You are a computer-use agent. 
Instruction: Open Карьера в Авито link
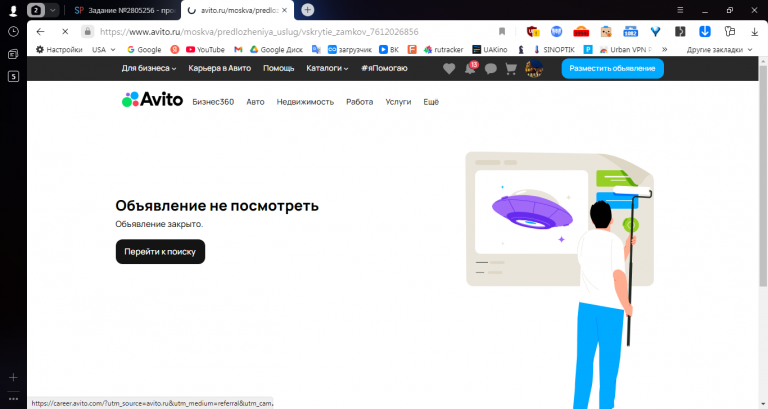(219, 69)
